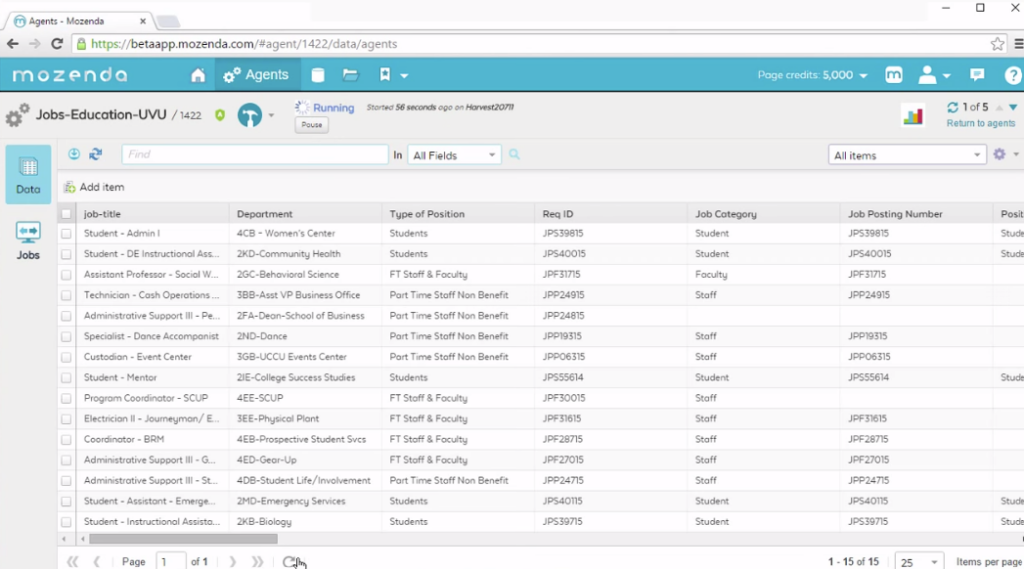The height and width of the screenshot is (569, 1024).
Task: Click the green shield status icon
Action: 220,115
